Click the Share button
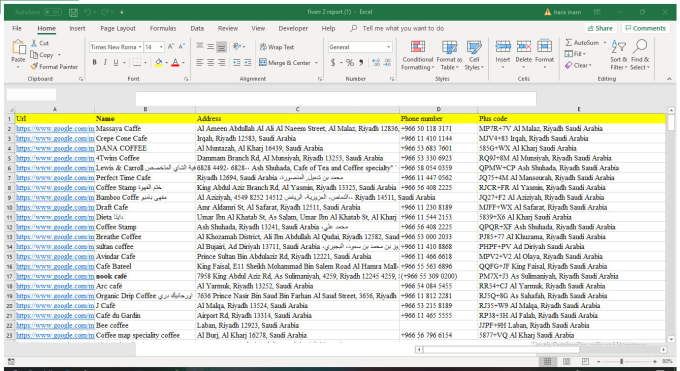 pos(600,28)
